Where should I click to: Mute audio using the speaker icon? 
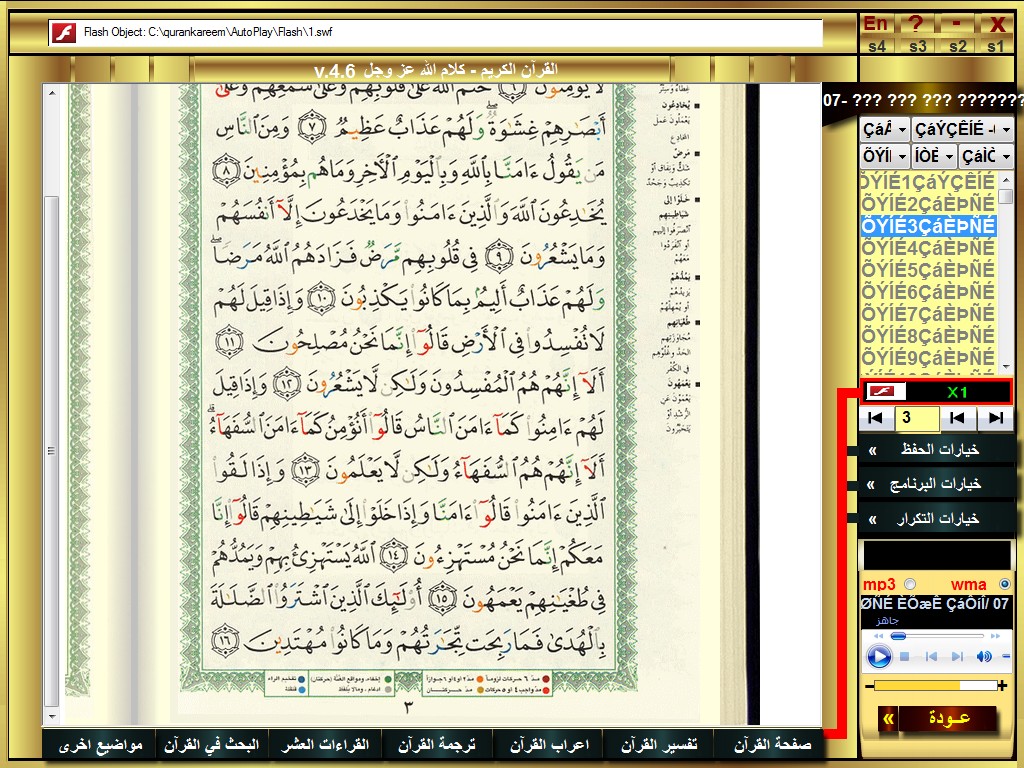coord(984,657)
